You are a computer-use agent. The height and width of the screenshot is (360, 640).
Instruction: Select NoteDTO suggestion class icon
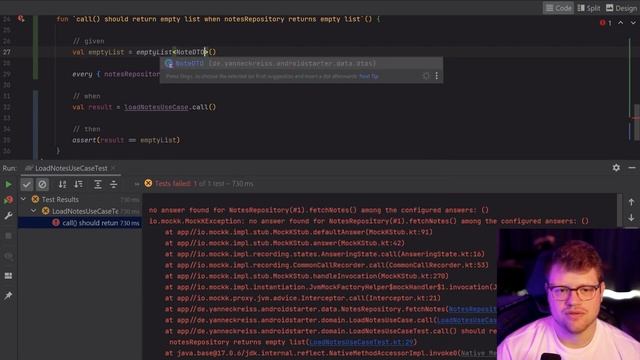coord(169,63)
